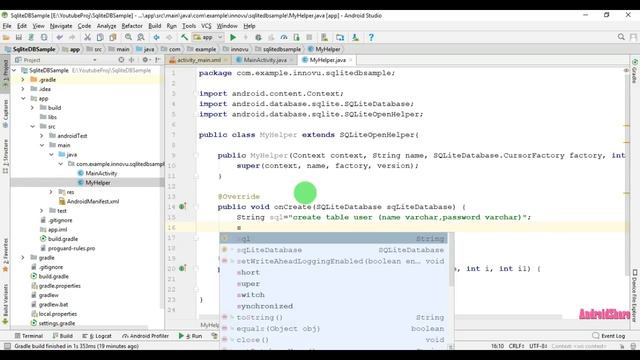Screen dimensions: 640x360
Task: Click the SDK Manager download icon
Action: (356, 38)
